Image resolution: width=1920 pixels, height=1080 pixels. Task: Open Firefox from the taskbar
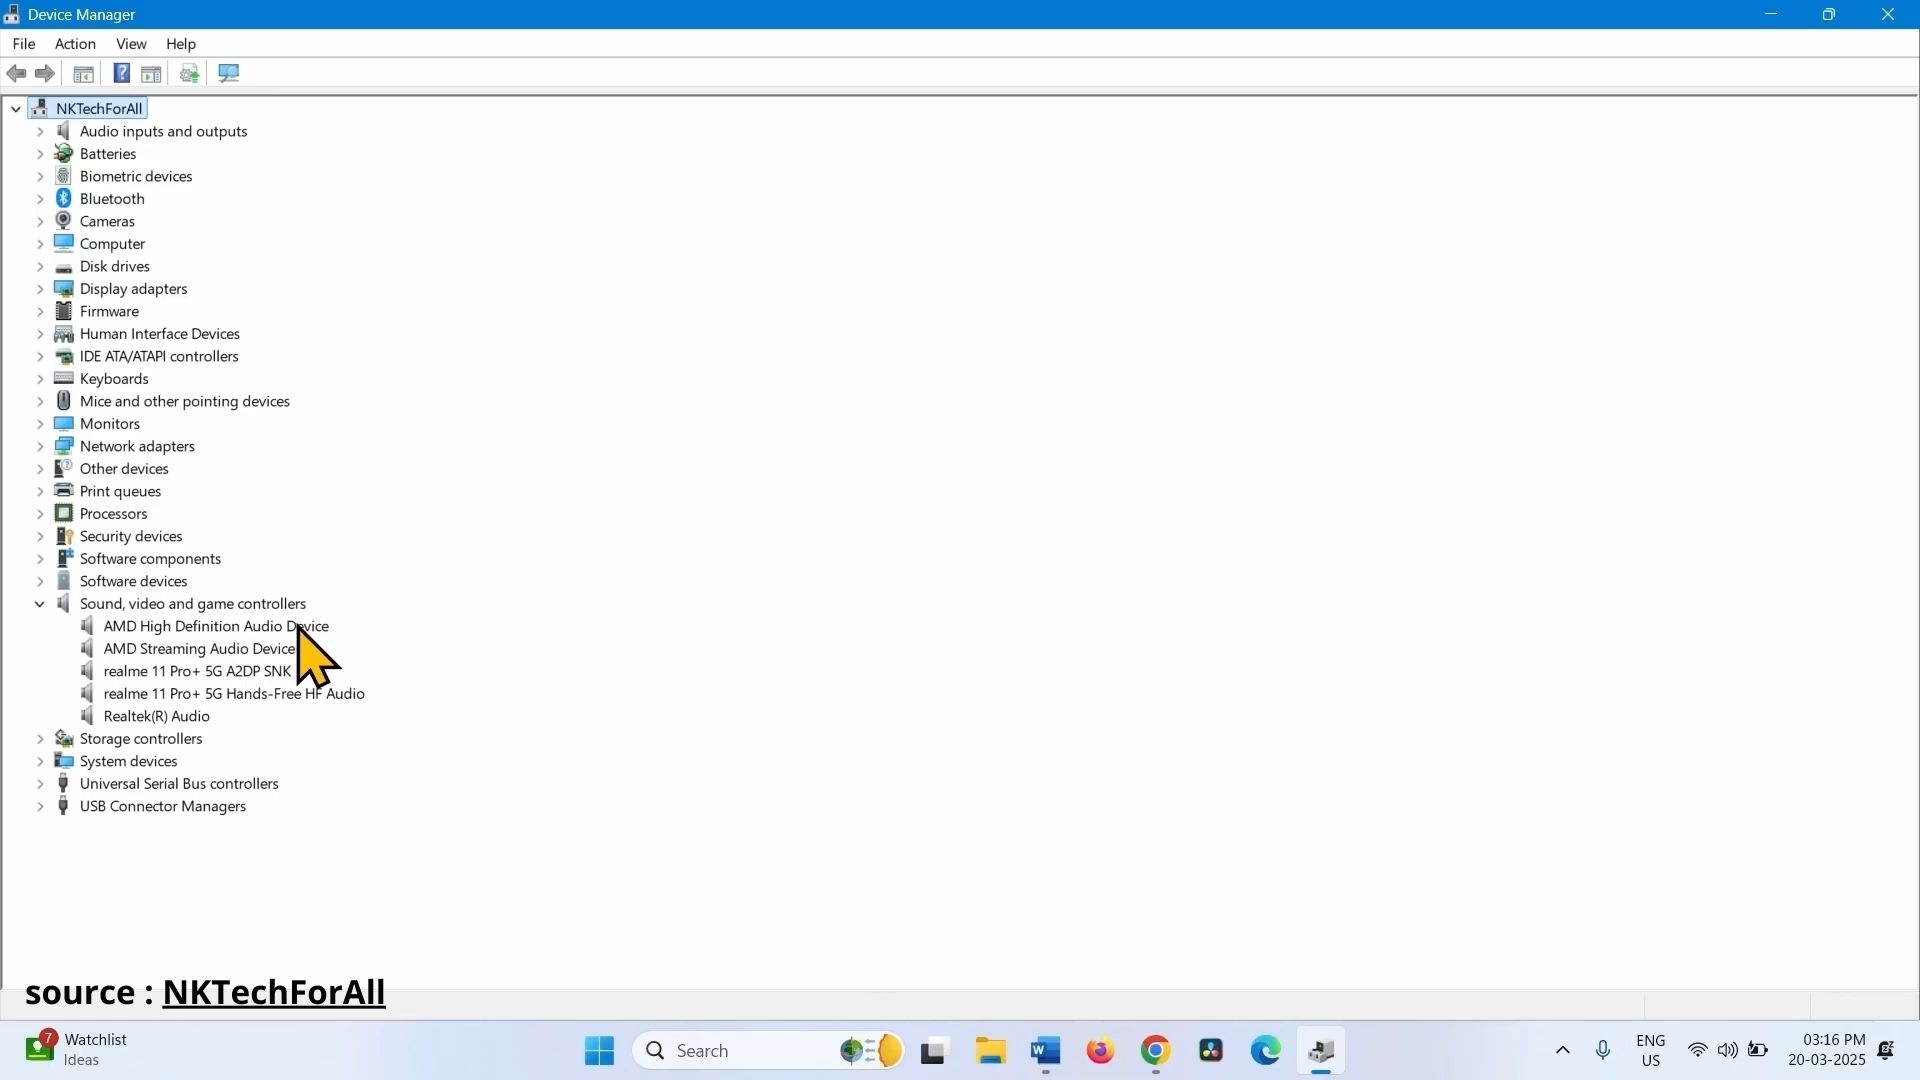1101,1052
